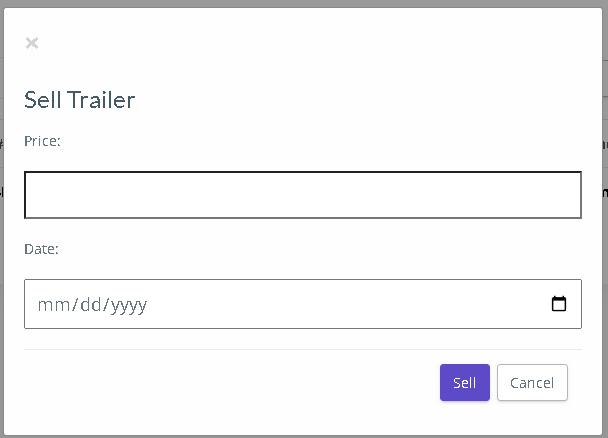Click the purple Sell button

coord(465,383)
